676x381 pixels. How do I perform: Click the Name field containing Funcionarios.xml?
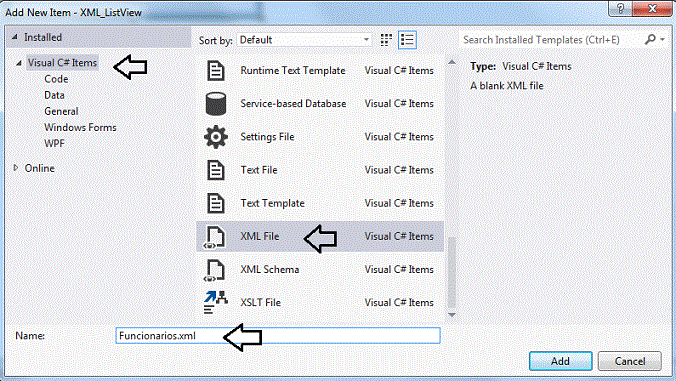pyautogui.click(x=278, y=336)
